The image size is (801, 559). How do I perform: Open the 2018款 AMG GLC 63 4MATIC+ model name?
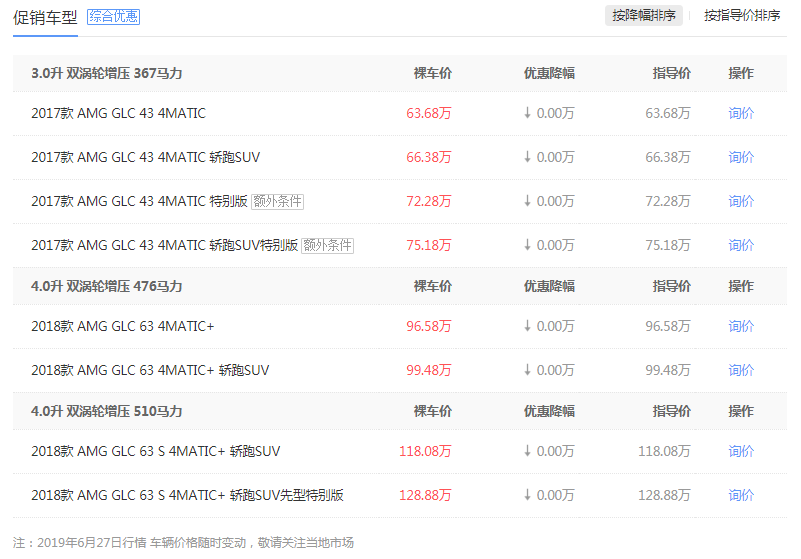[123, 326]
